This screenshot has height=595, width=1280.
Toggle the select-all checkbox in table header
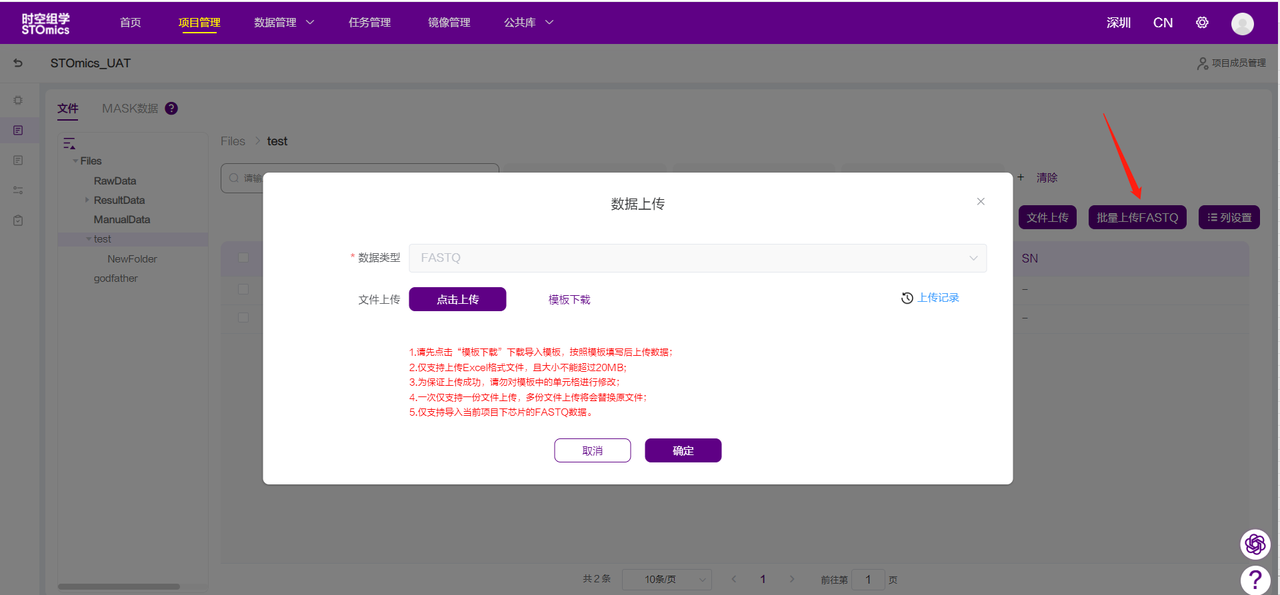click(x=243, y=258)
